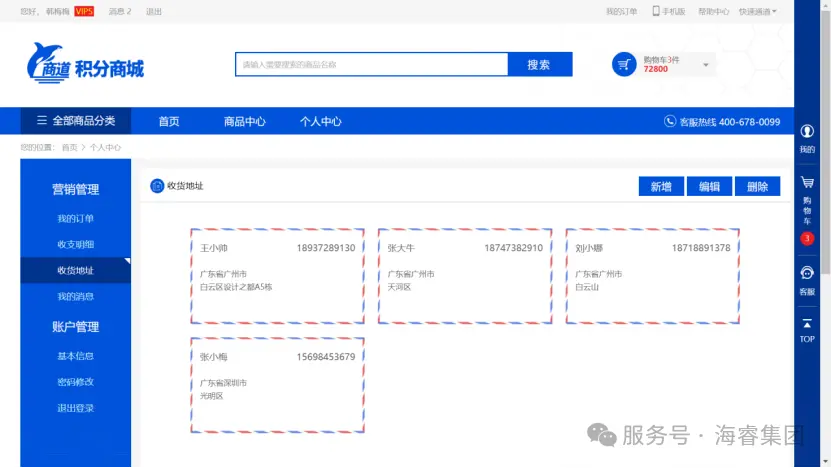
Task: Open the blue shopping cart icon in header
Action: [624, 65]
